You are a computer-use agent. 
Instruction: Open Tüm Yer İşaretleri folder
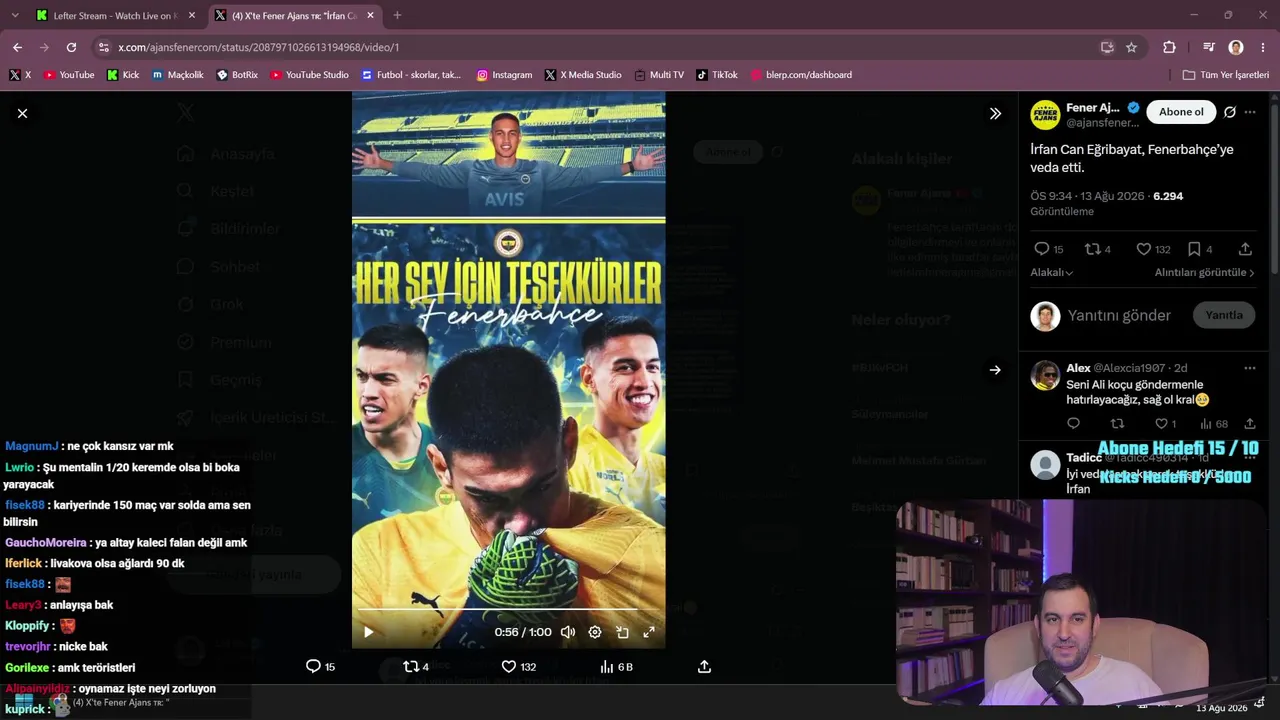click(x=1225, y=75)
